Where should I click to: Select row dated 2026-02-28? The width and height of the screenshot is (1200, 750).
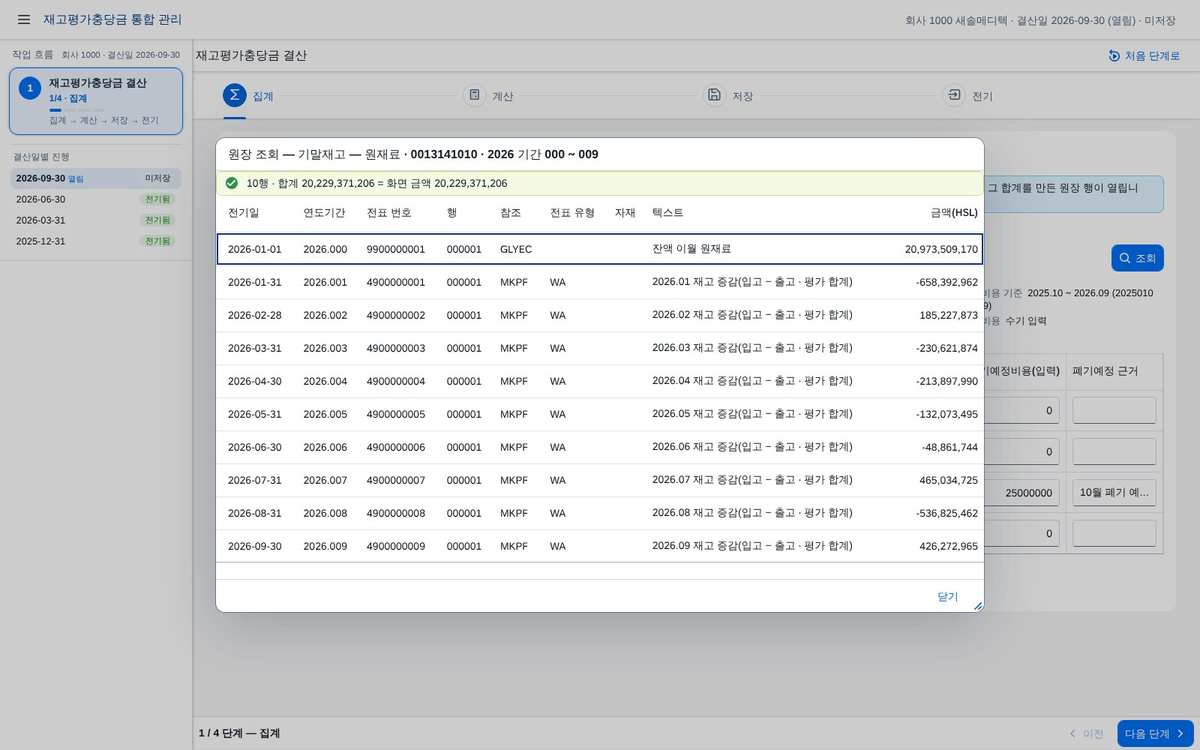point(600,315)
